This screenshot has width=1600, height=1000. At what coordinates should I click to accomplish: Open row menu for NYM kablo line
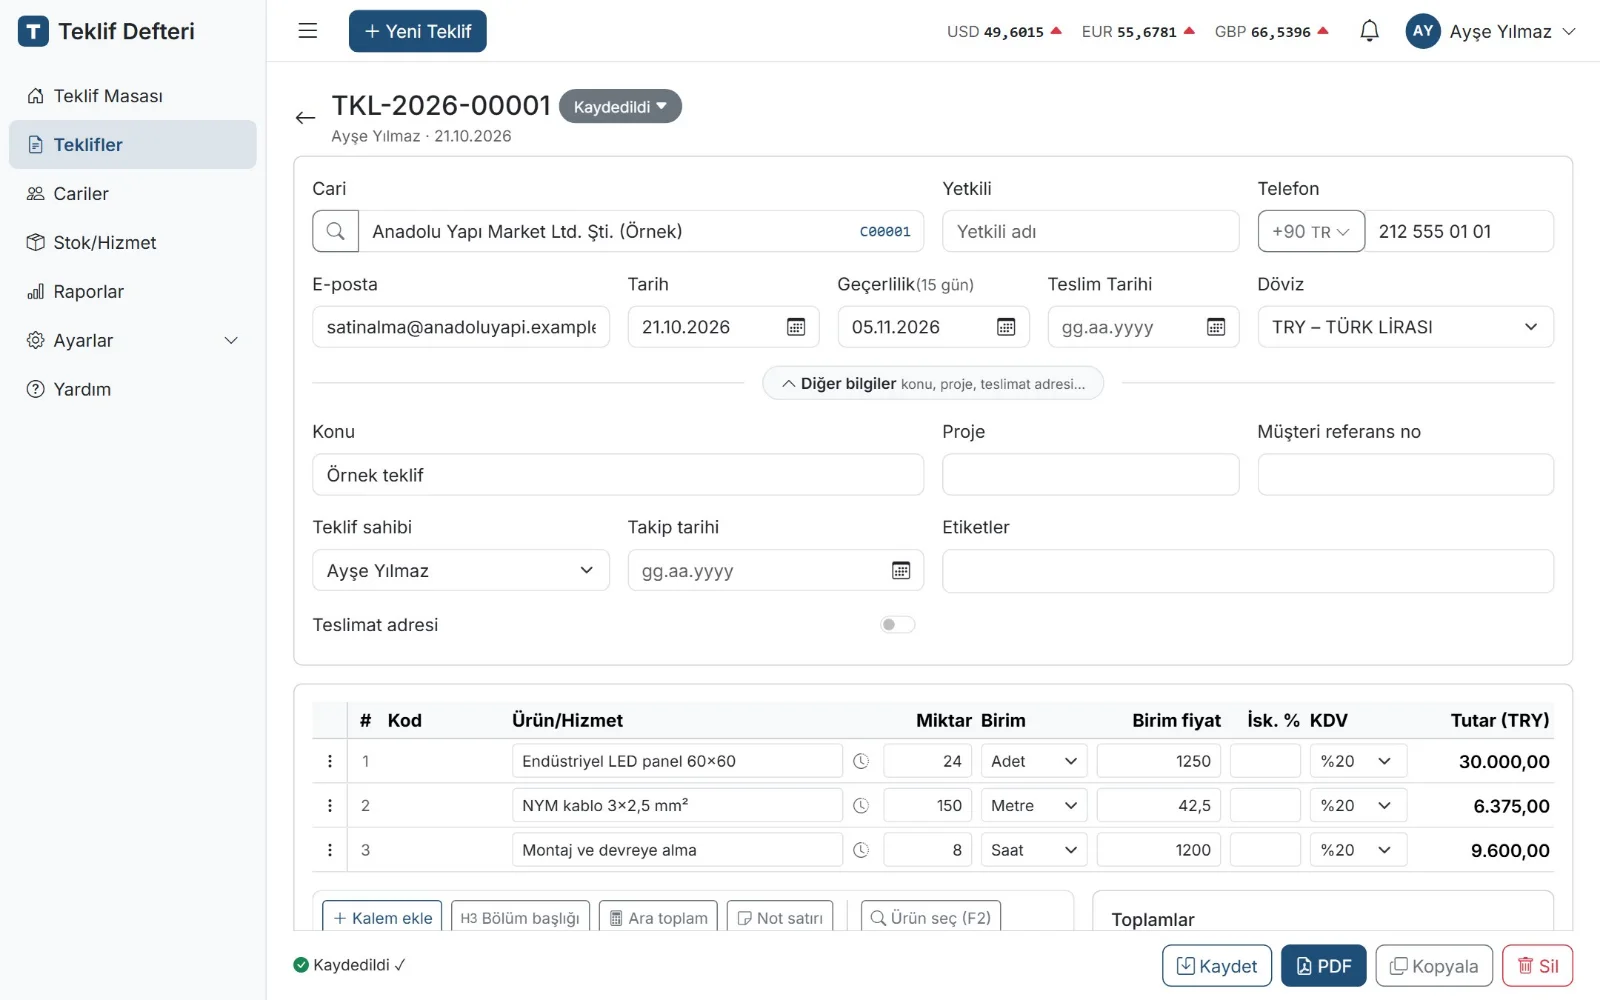pyautogui.click(x=330, y=805)
